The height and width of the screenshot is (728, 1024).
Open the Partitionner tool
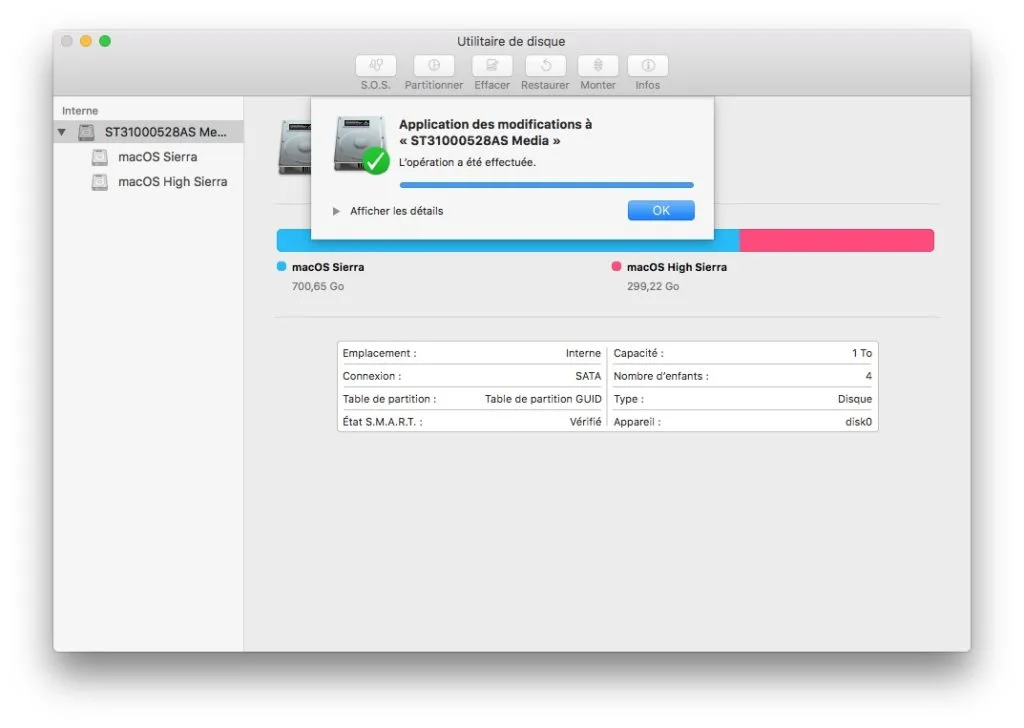(x=434, y=65)
